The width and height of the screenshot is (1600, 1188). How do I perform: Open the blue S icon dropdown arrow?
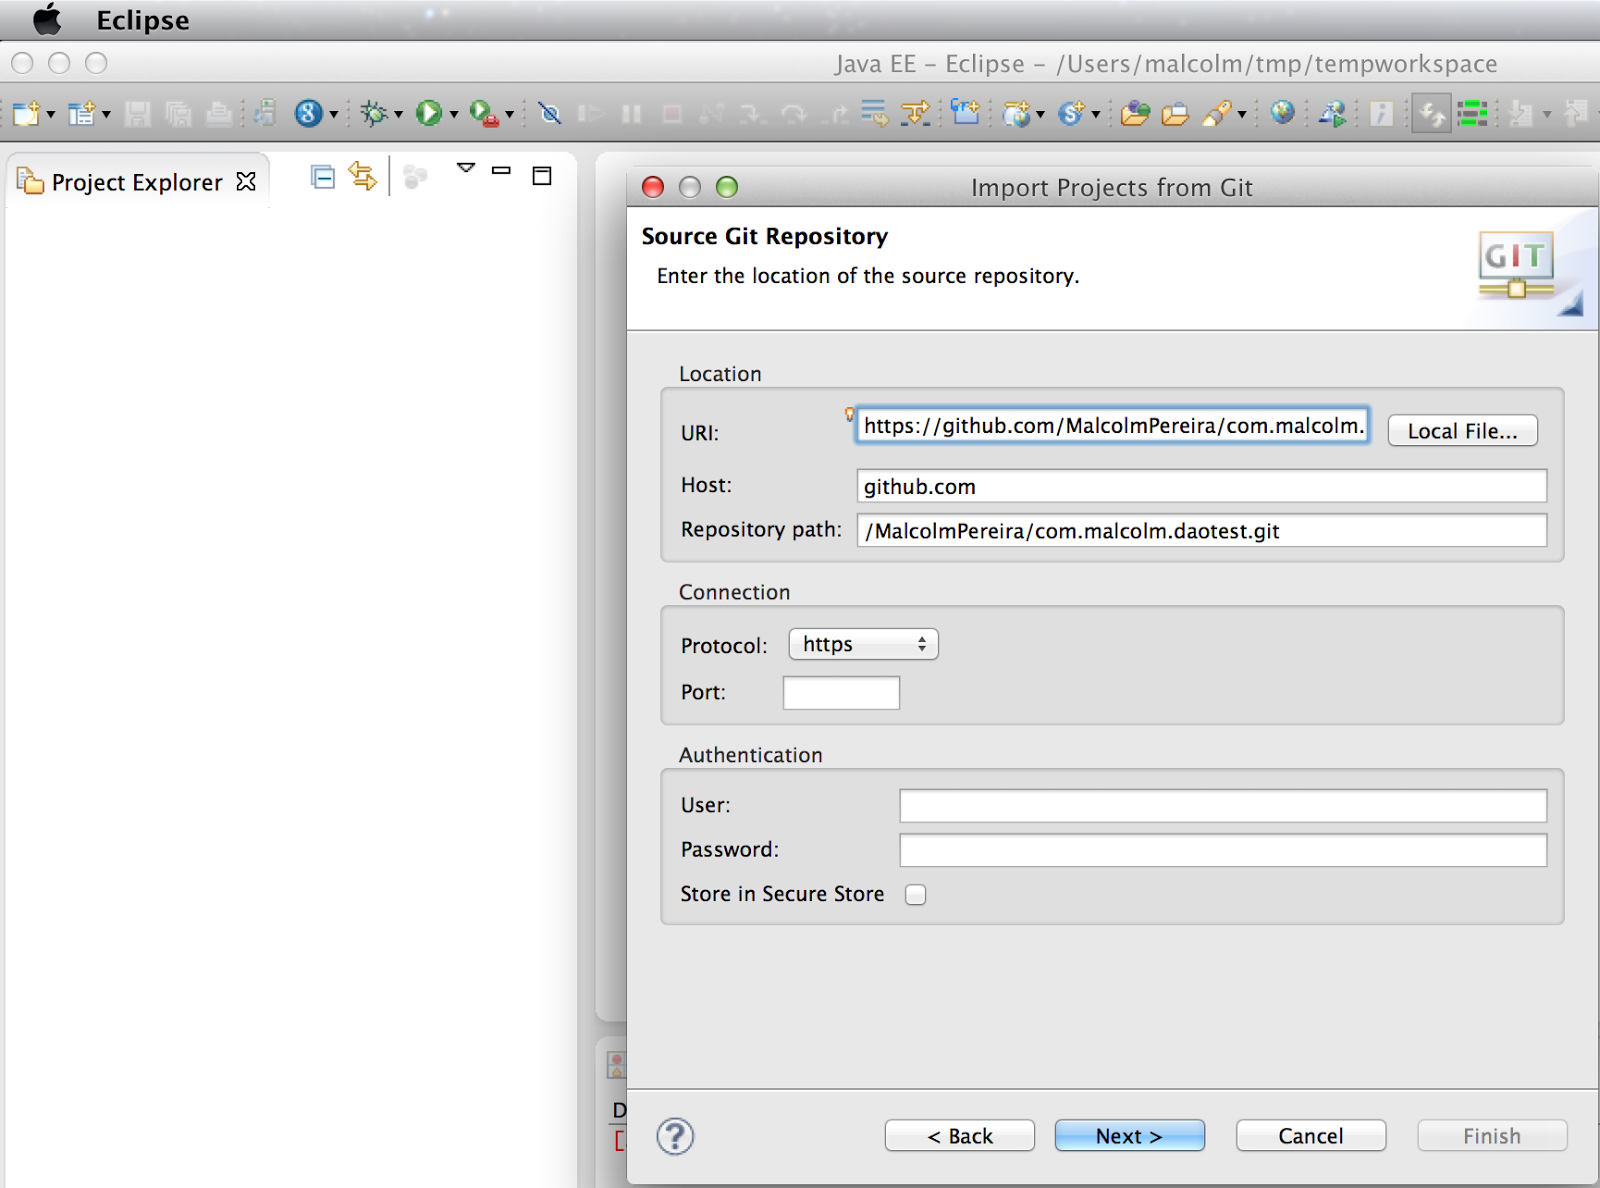(x=1096, y=114)
